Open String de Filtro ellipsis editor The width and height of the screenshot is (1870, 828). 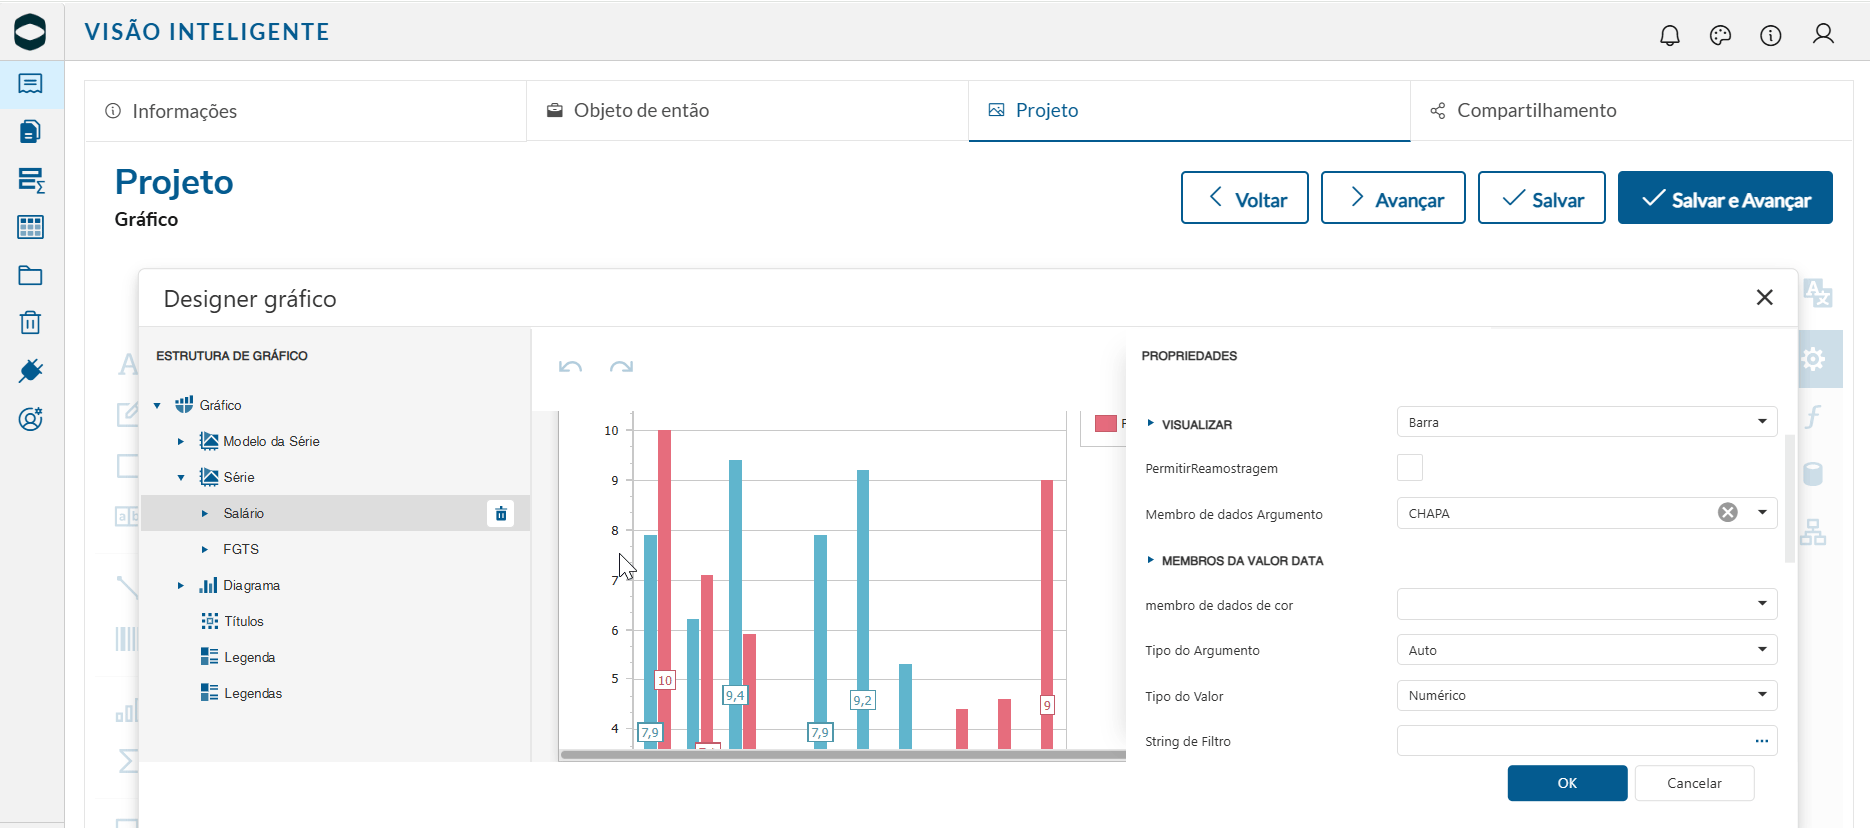[x=1761, y=741]
